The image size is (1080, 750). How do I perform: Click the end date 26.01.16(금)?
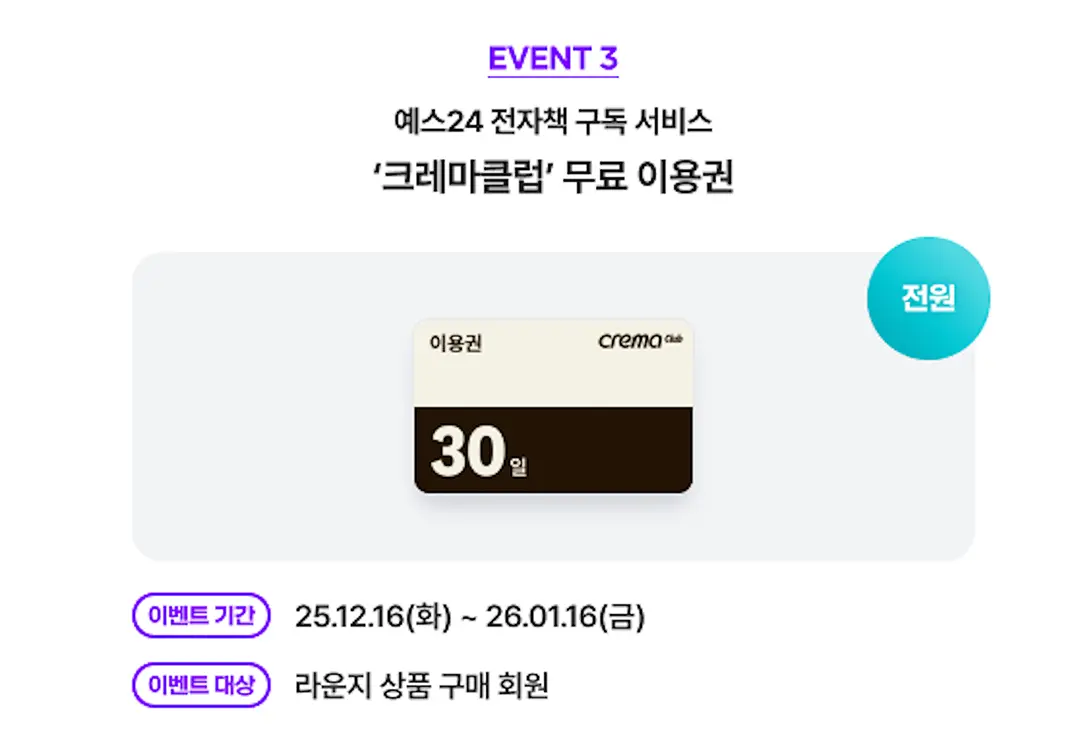[565, 617]
